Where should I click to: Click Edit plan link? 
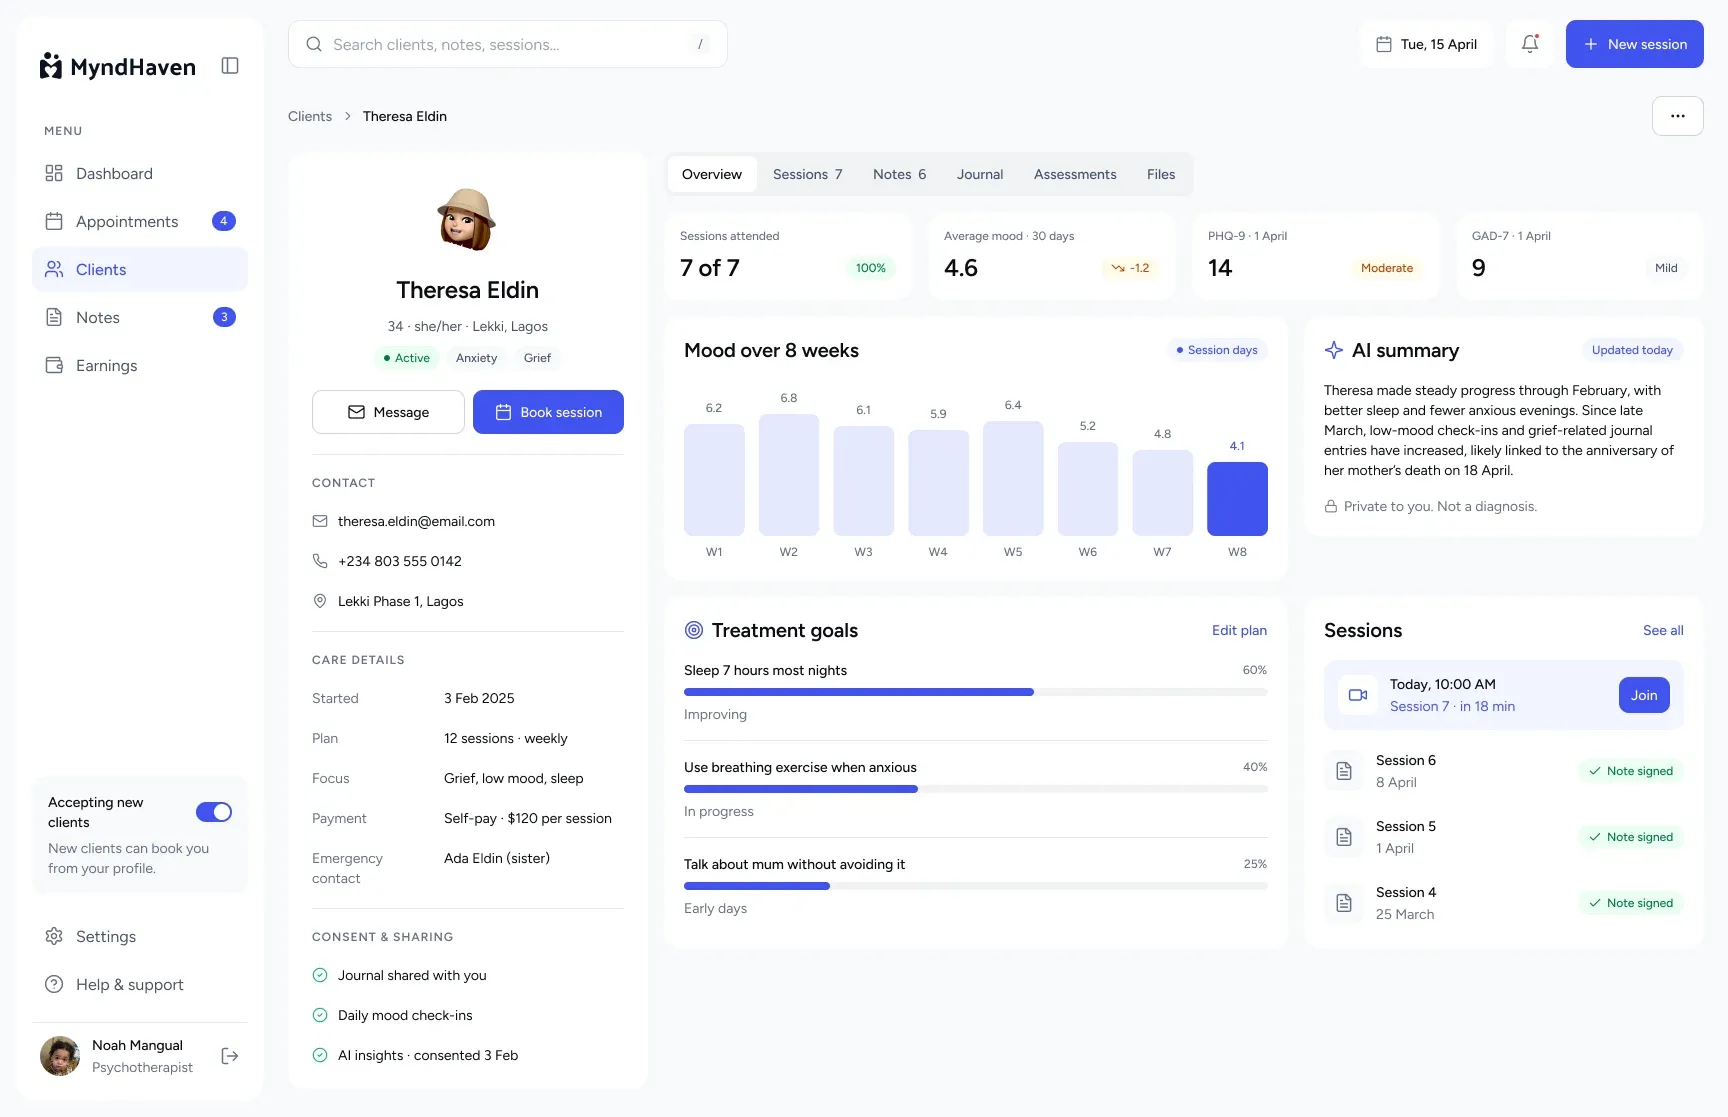click(1239, 630)
